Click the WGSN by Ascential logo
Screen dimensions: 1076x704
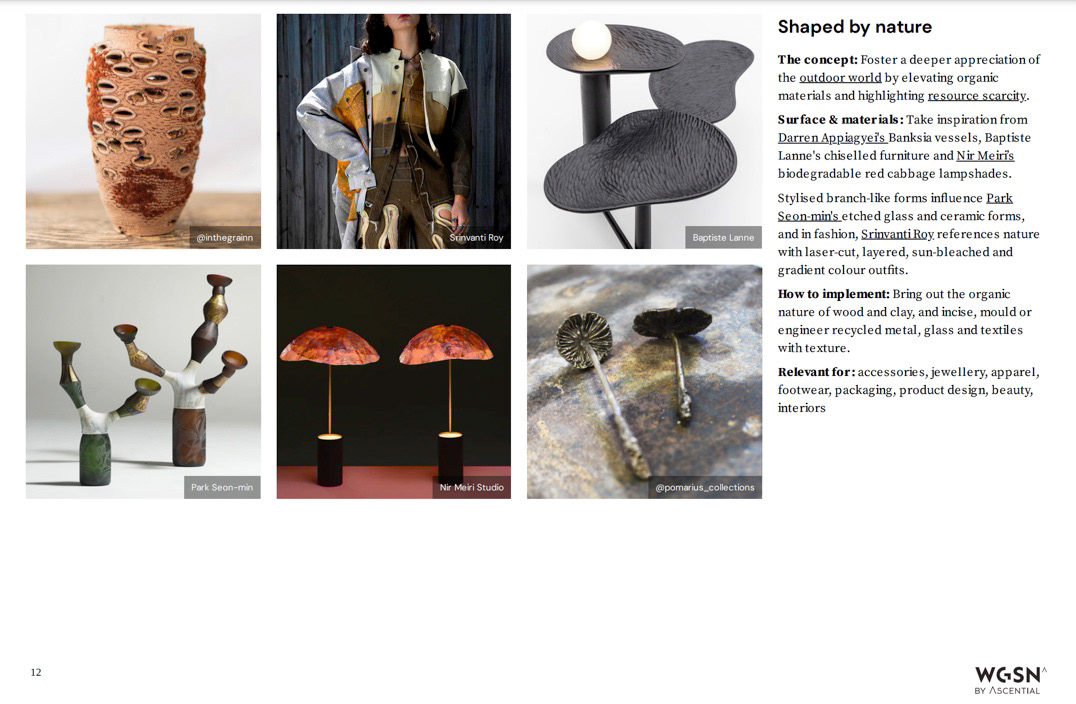(1011, 680)
